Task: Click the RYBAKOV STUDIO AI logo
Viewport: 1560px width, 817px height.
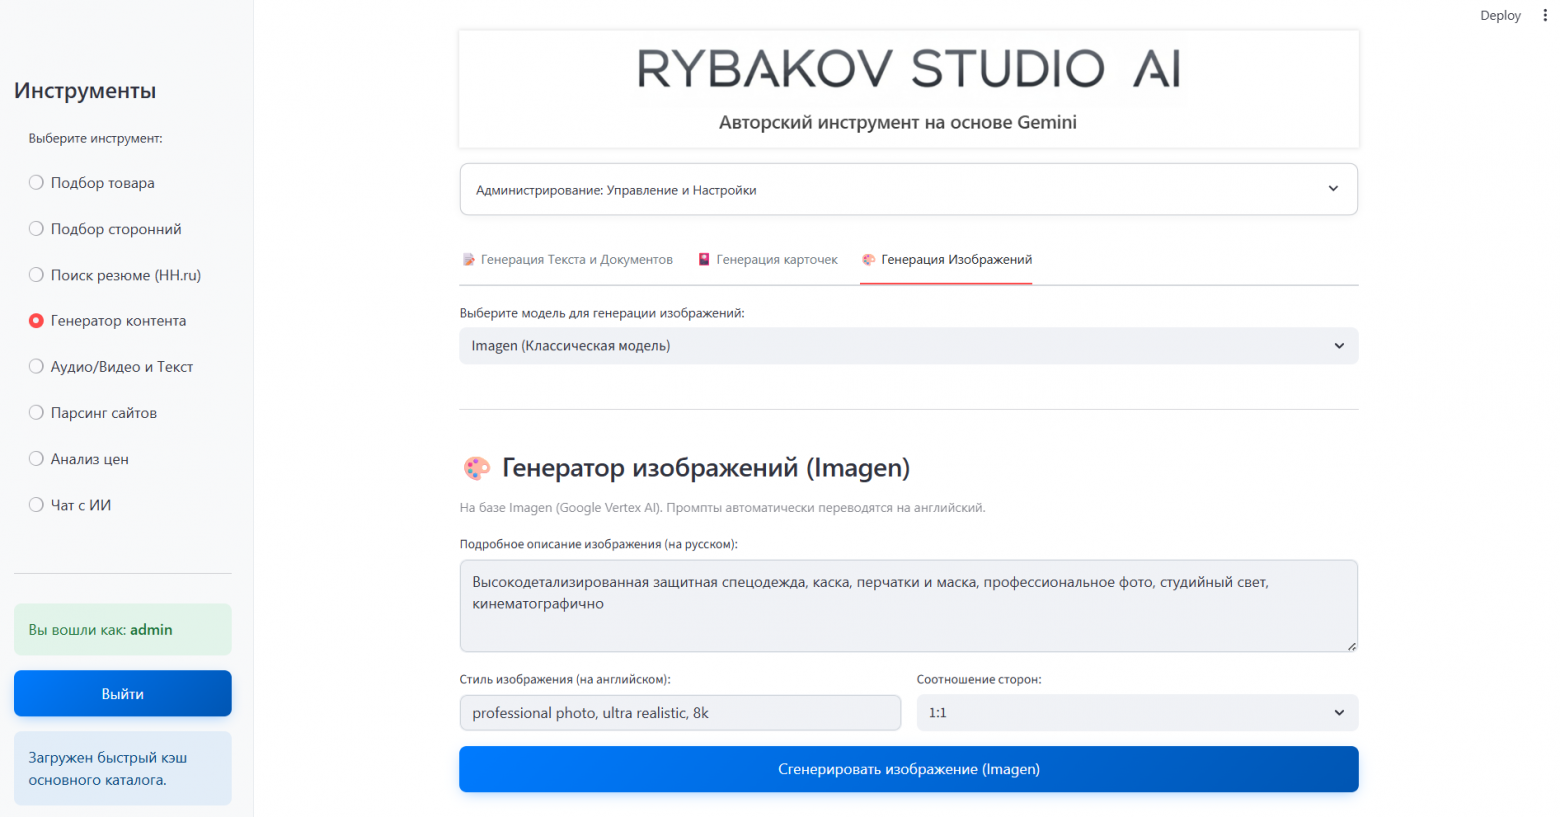Action: coord(909,69)
